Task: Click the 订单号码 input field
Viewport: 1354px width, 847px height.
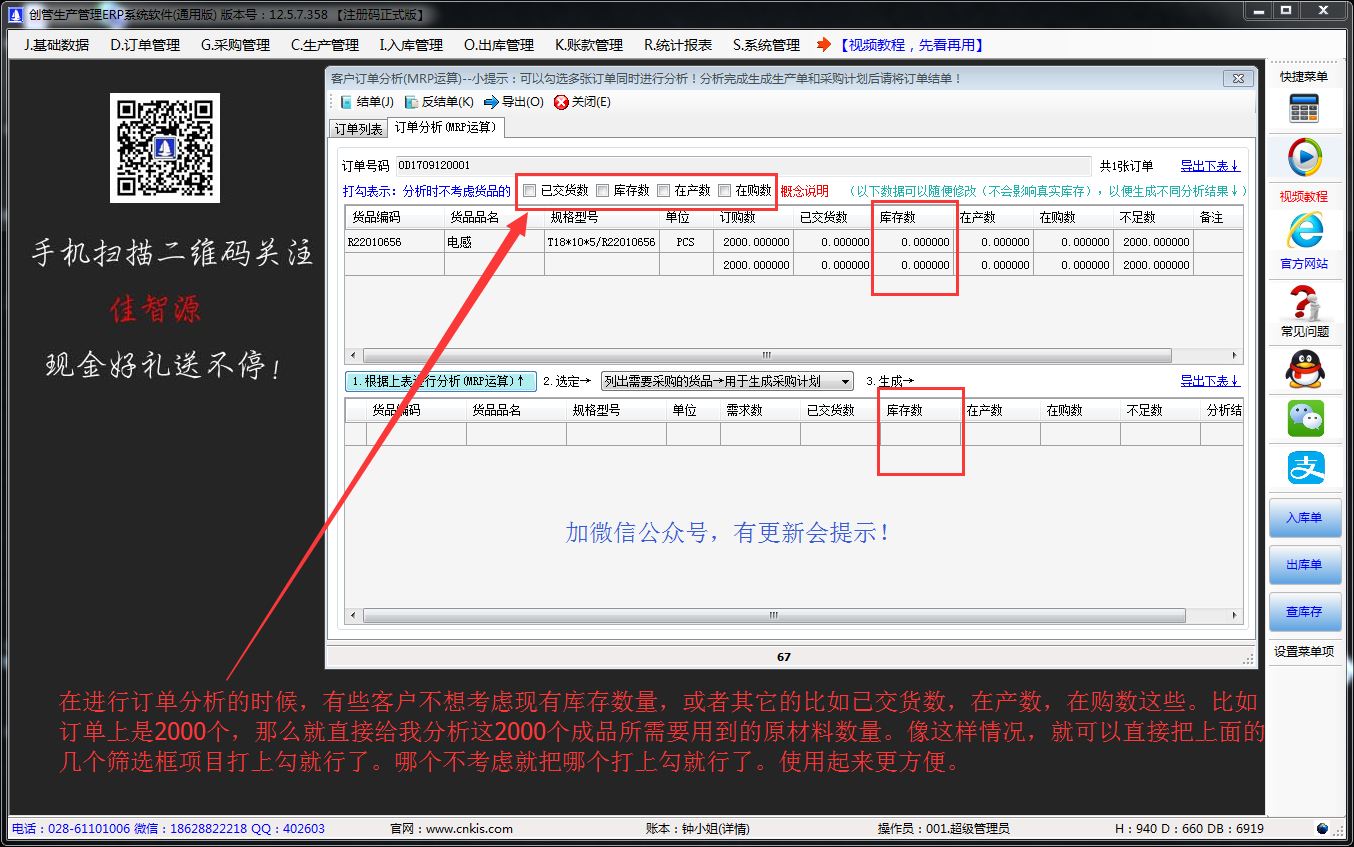Action: (x=742, y=166)
